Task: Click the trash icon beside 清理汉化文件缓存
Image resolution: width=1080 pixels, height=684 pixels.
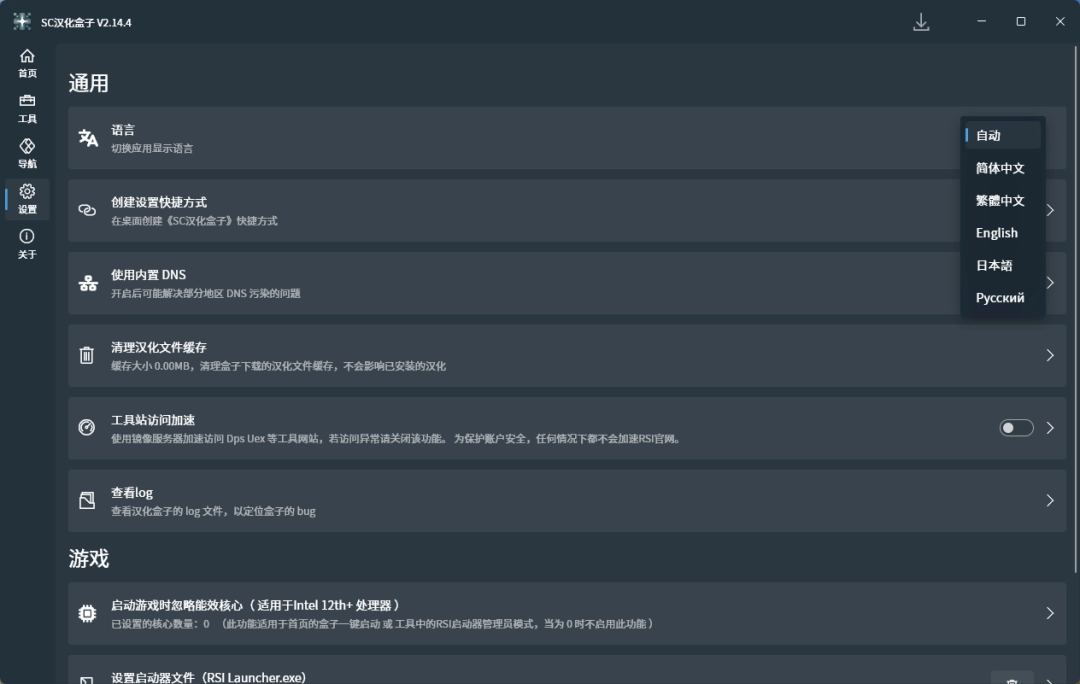Action: (x=87, y=355)
